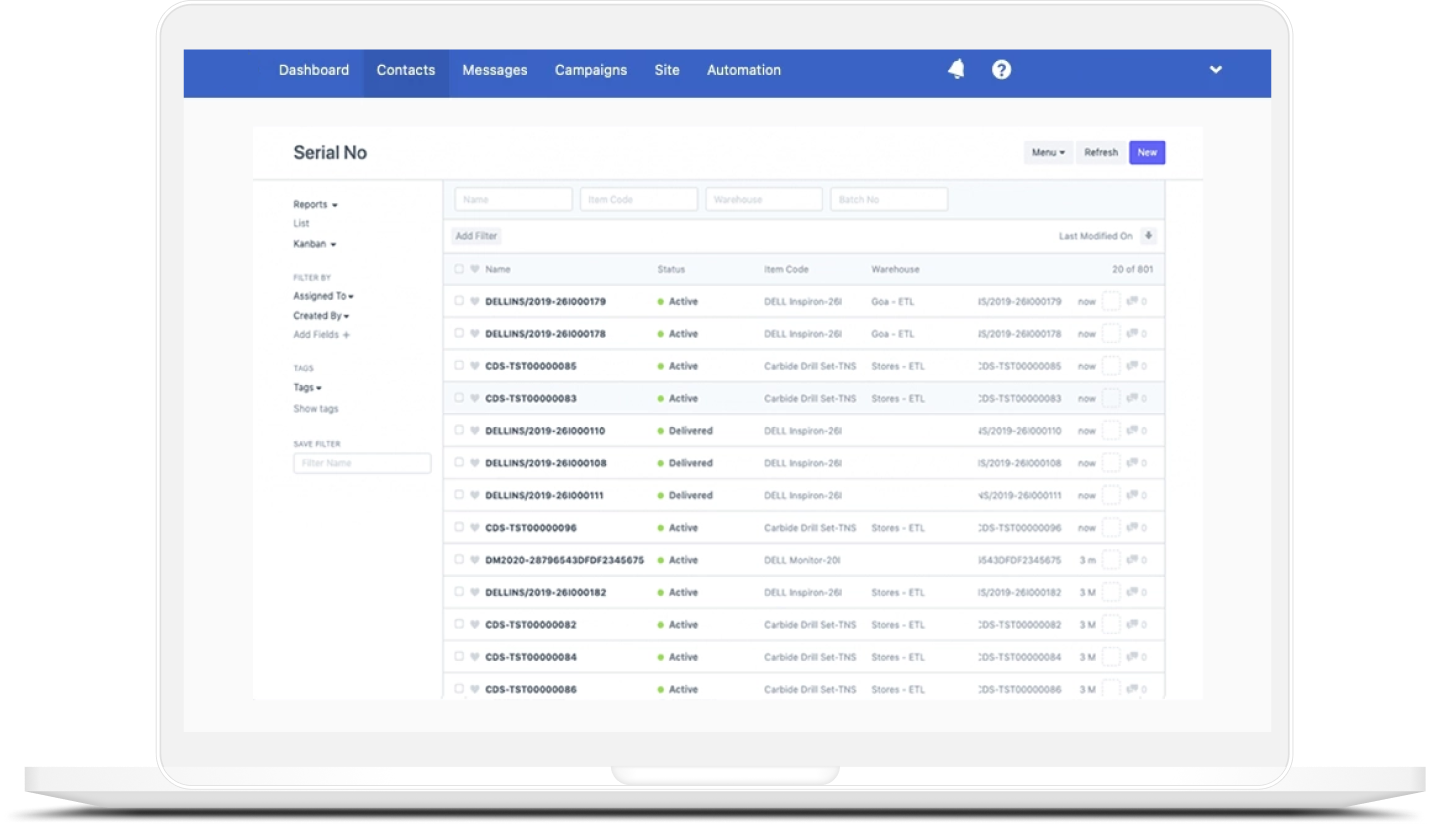
Task: Open the Assigned To filter dropdown
Action: [x=323, y=296]
